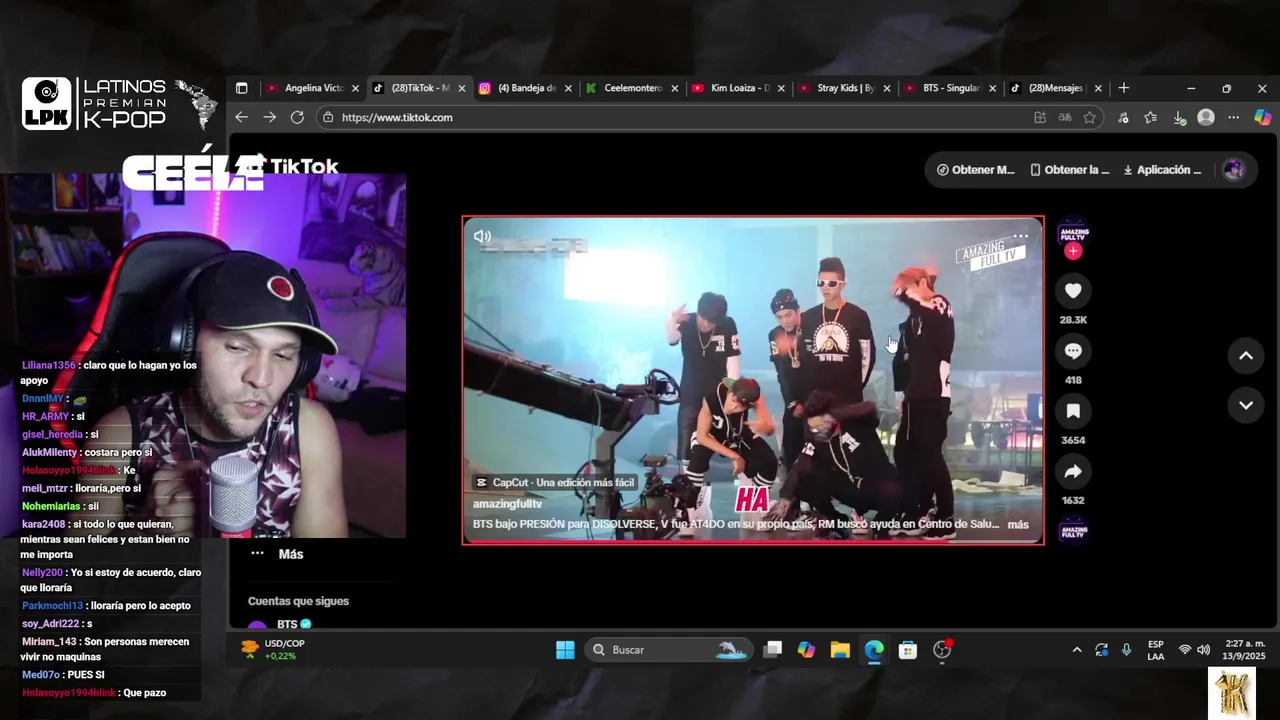
Task: Close the (28)TikTok active tab
Action: [462, 88]
